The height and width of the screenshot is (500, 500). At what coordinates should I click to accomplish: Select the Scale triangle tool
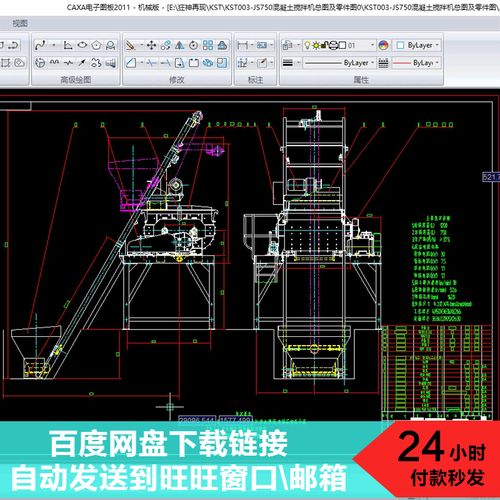pyautogui.click(x=222, y=45)
